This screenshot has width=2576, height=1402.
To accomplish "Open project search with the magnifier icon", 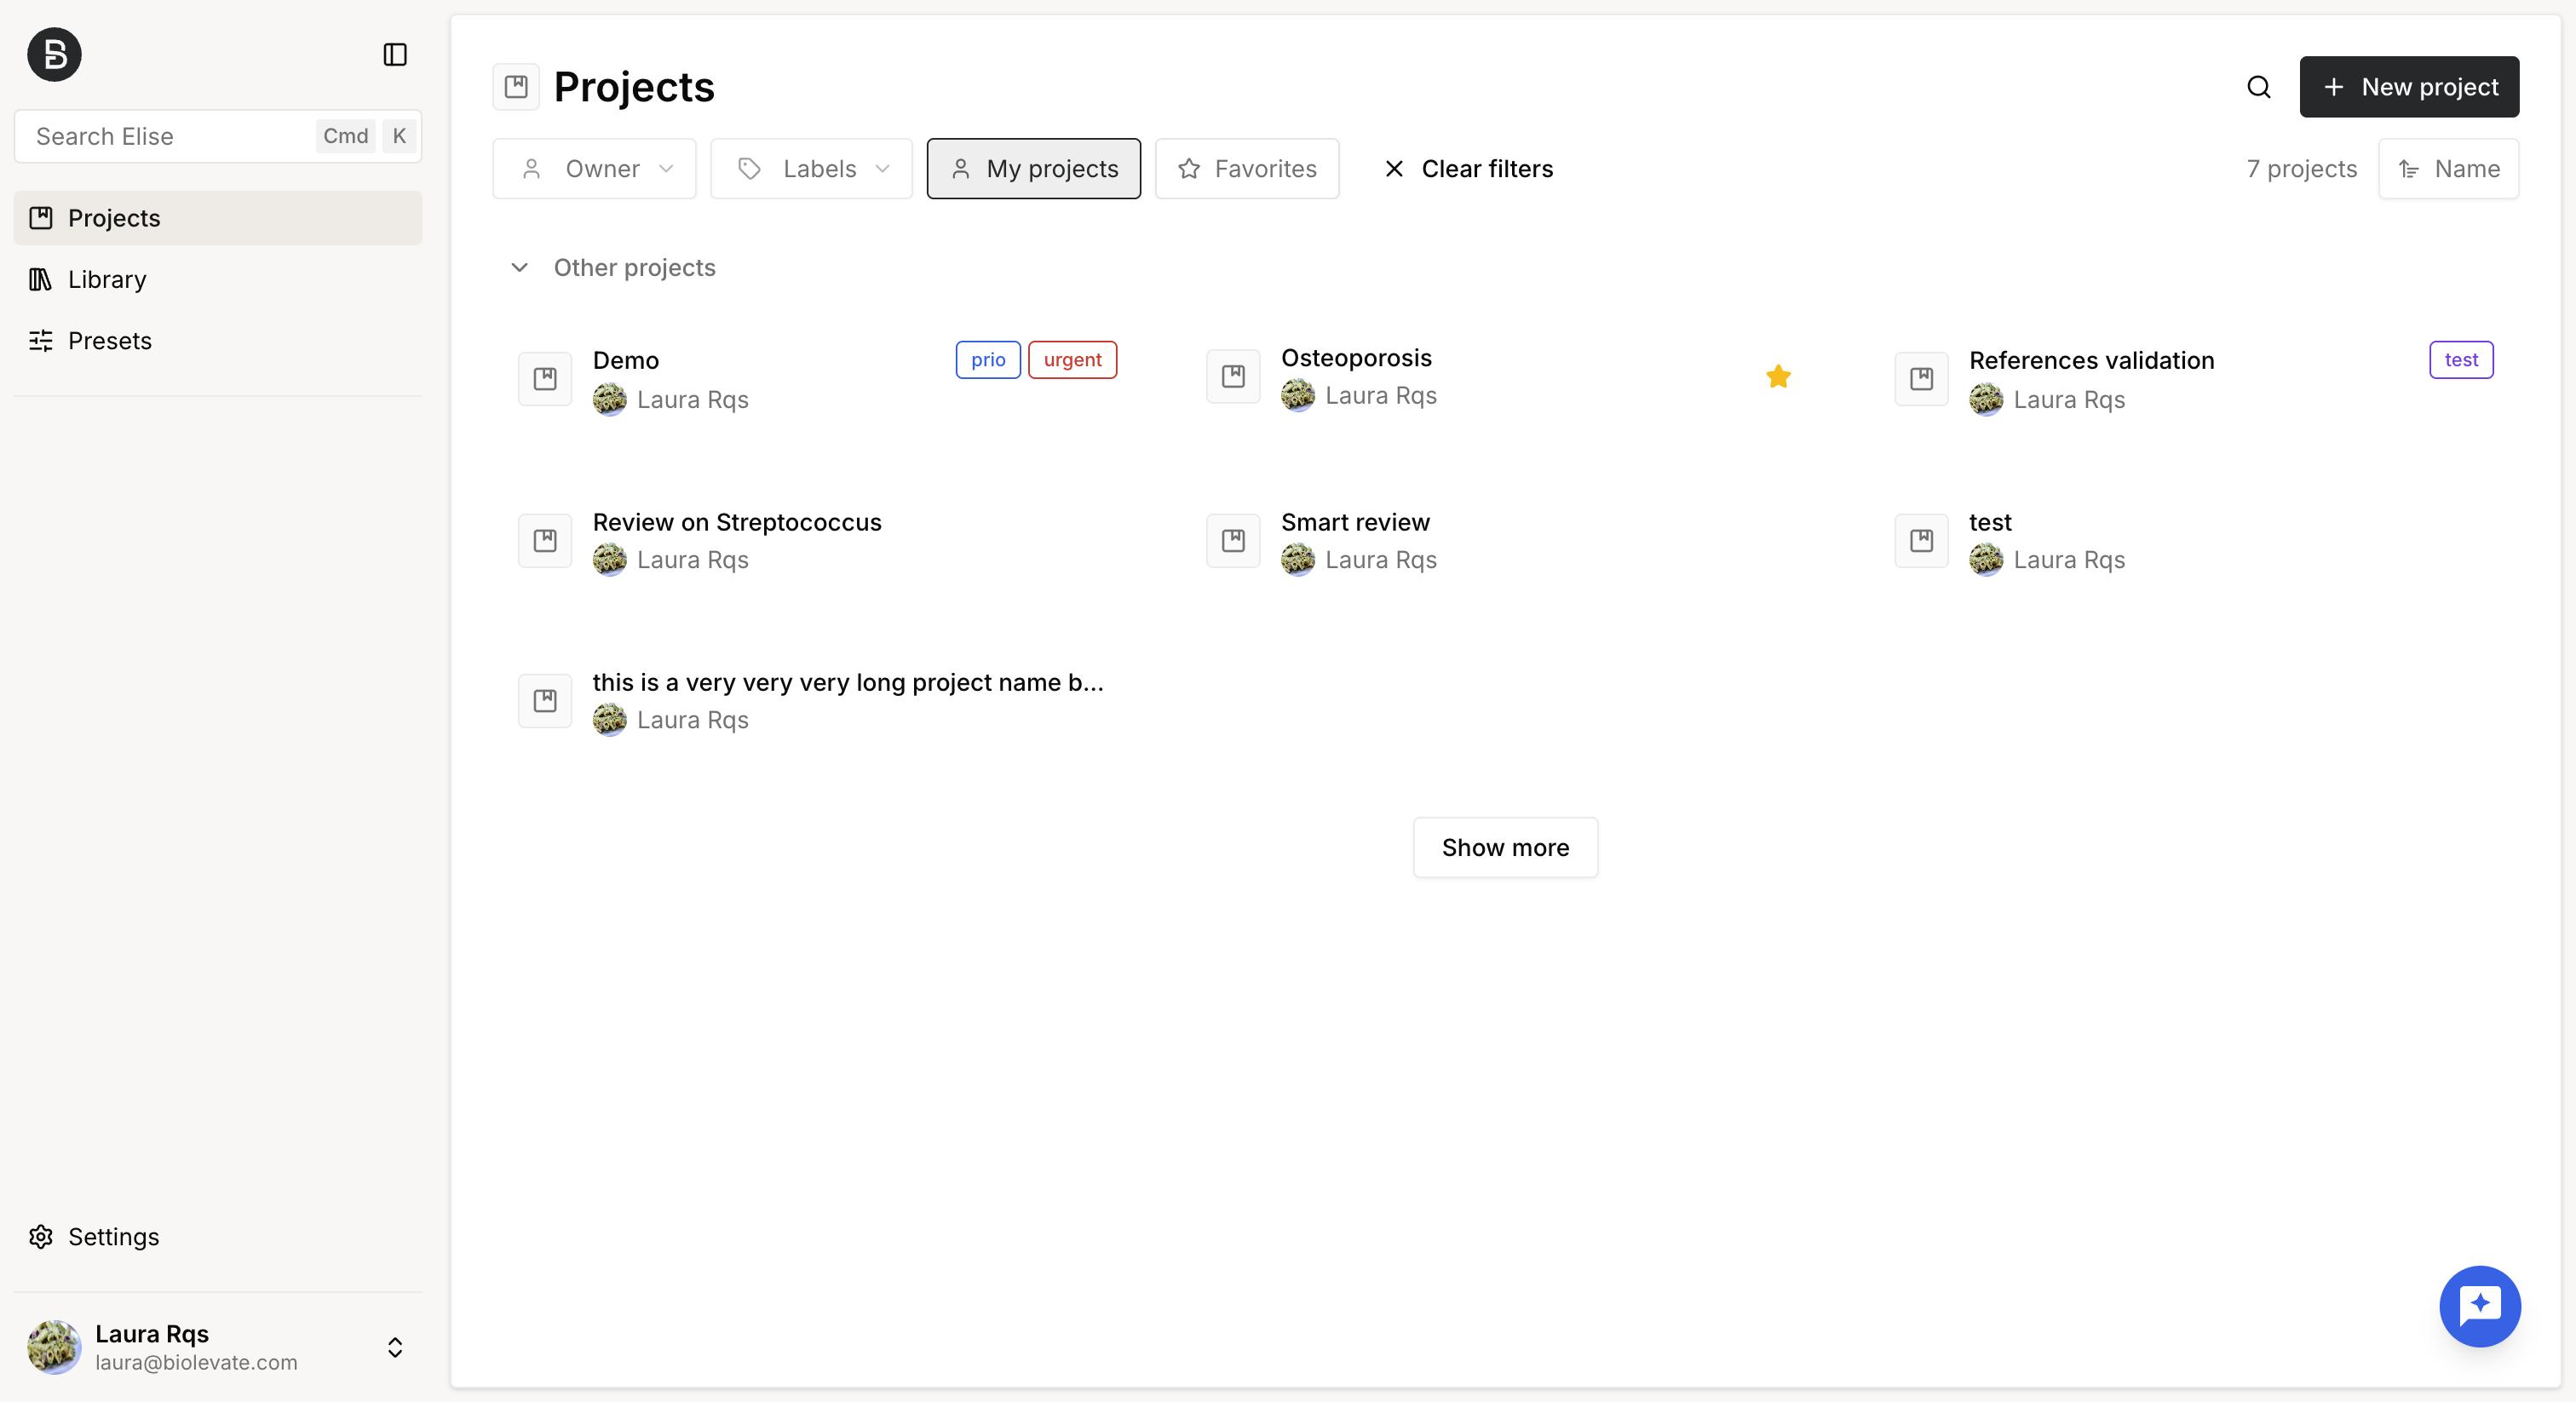I will click(x=2259, y=87).
